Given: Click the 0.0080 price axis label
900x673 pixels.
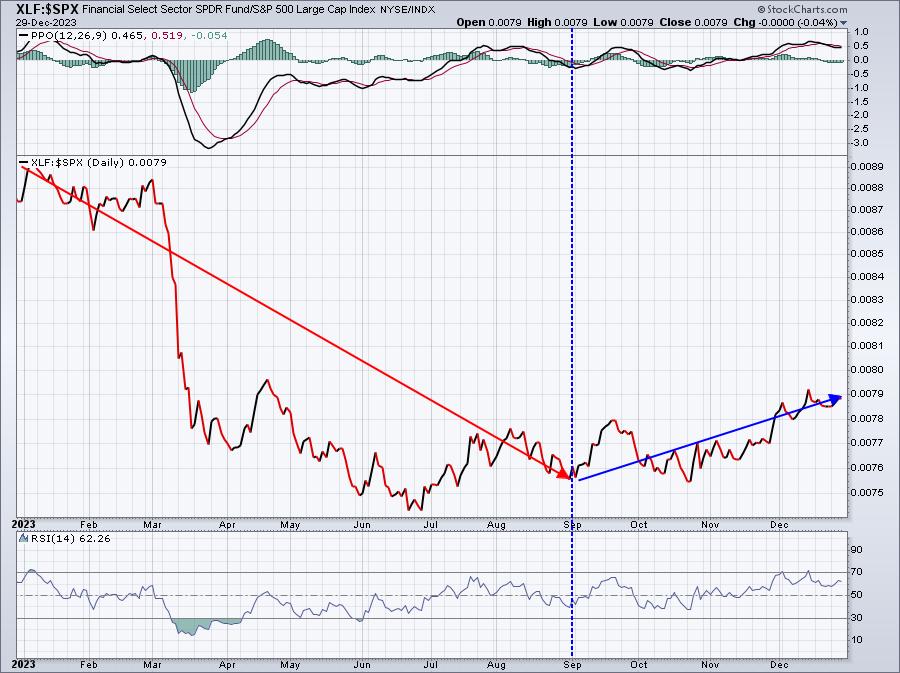Looking at the screenshot, I should click(867, 369).
